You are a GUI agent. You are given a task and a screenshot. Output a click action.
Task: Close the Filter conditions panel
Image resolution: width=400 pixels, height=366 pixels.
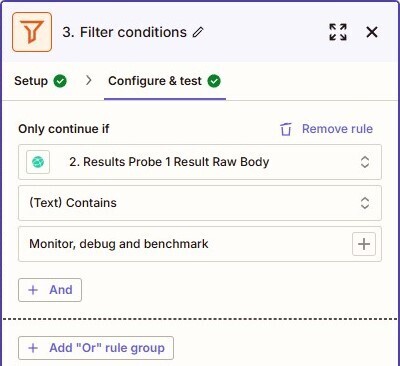tap(372, 32)
